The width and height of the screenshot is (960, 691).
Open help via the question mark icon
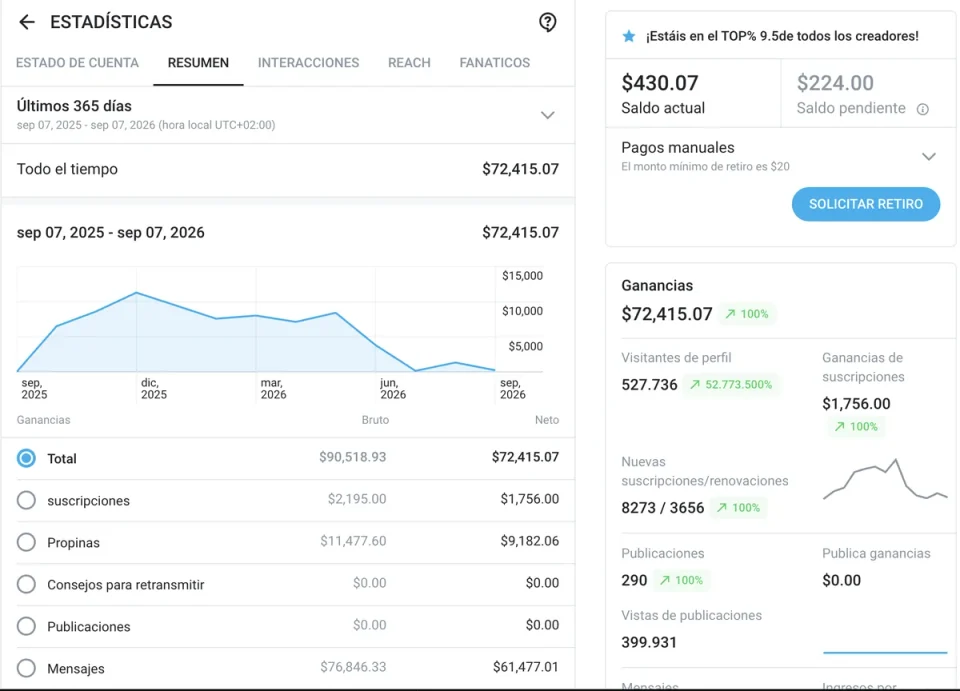(547, 22)
